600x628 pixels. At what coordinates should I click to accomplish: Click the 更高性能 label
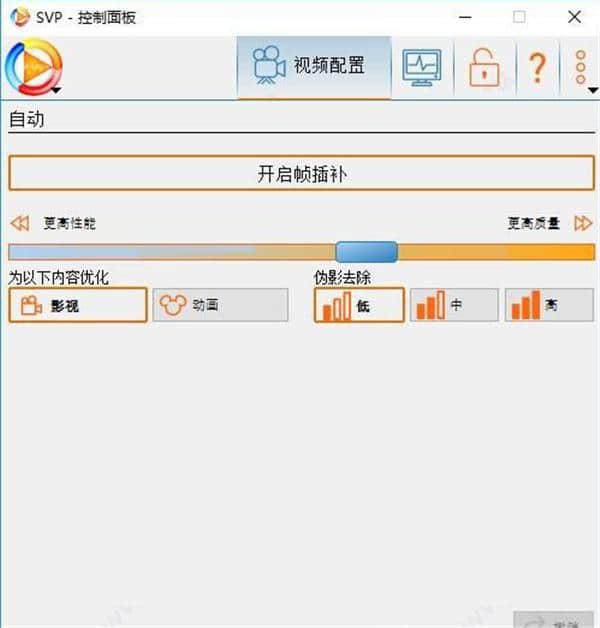click(x=70, y=223)
